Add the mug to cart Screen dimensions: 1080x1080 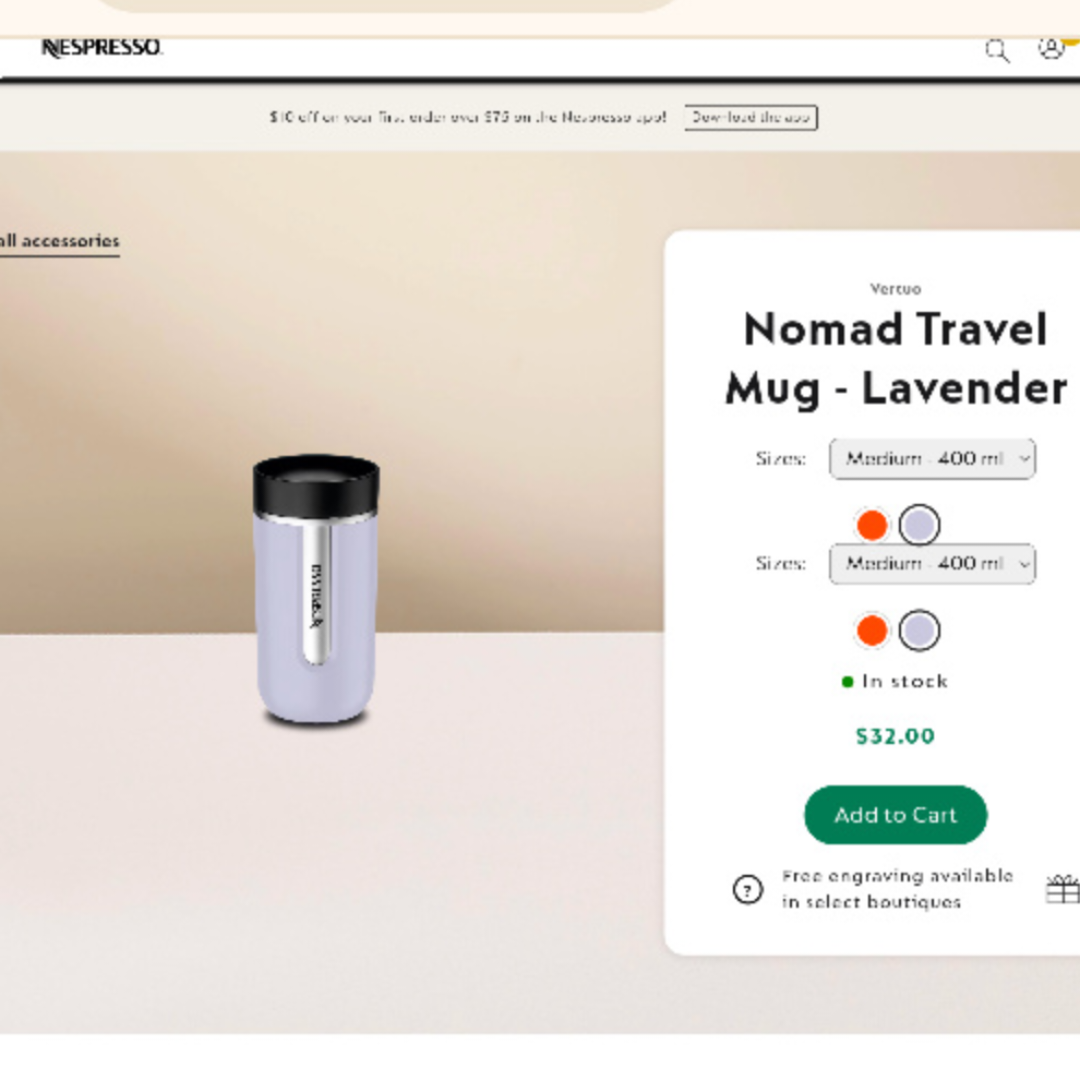(895, 815)
